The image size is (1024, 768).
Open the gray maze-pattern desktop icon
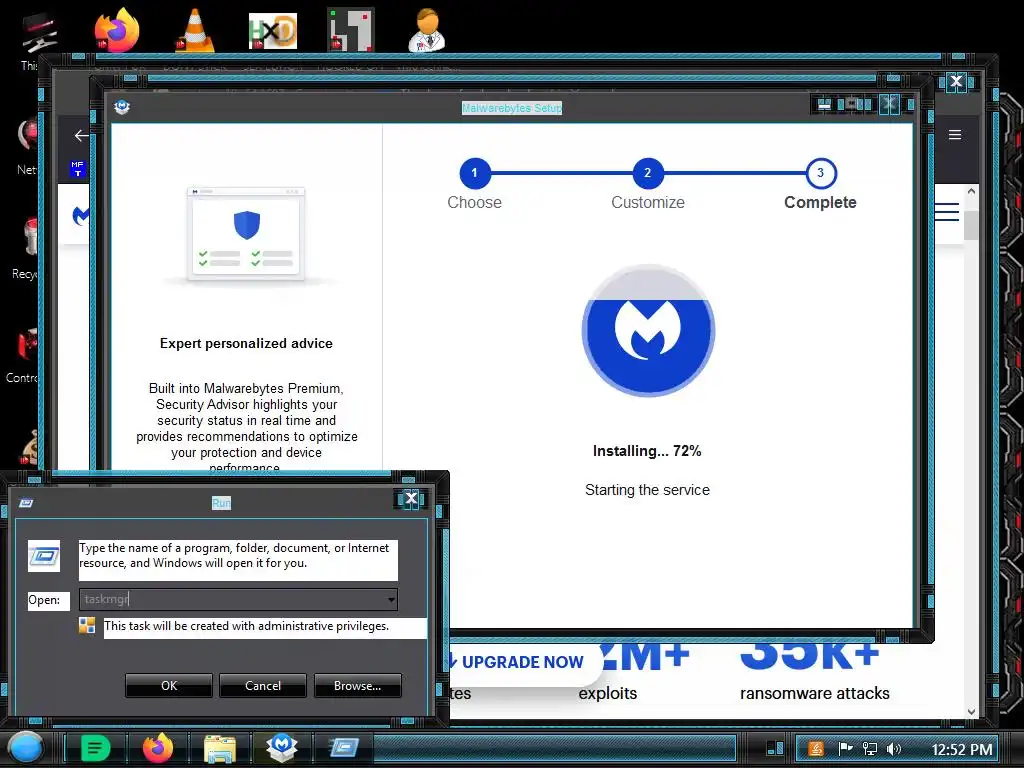351,30
